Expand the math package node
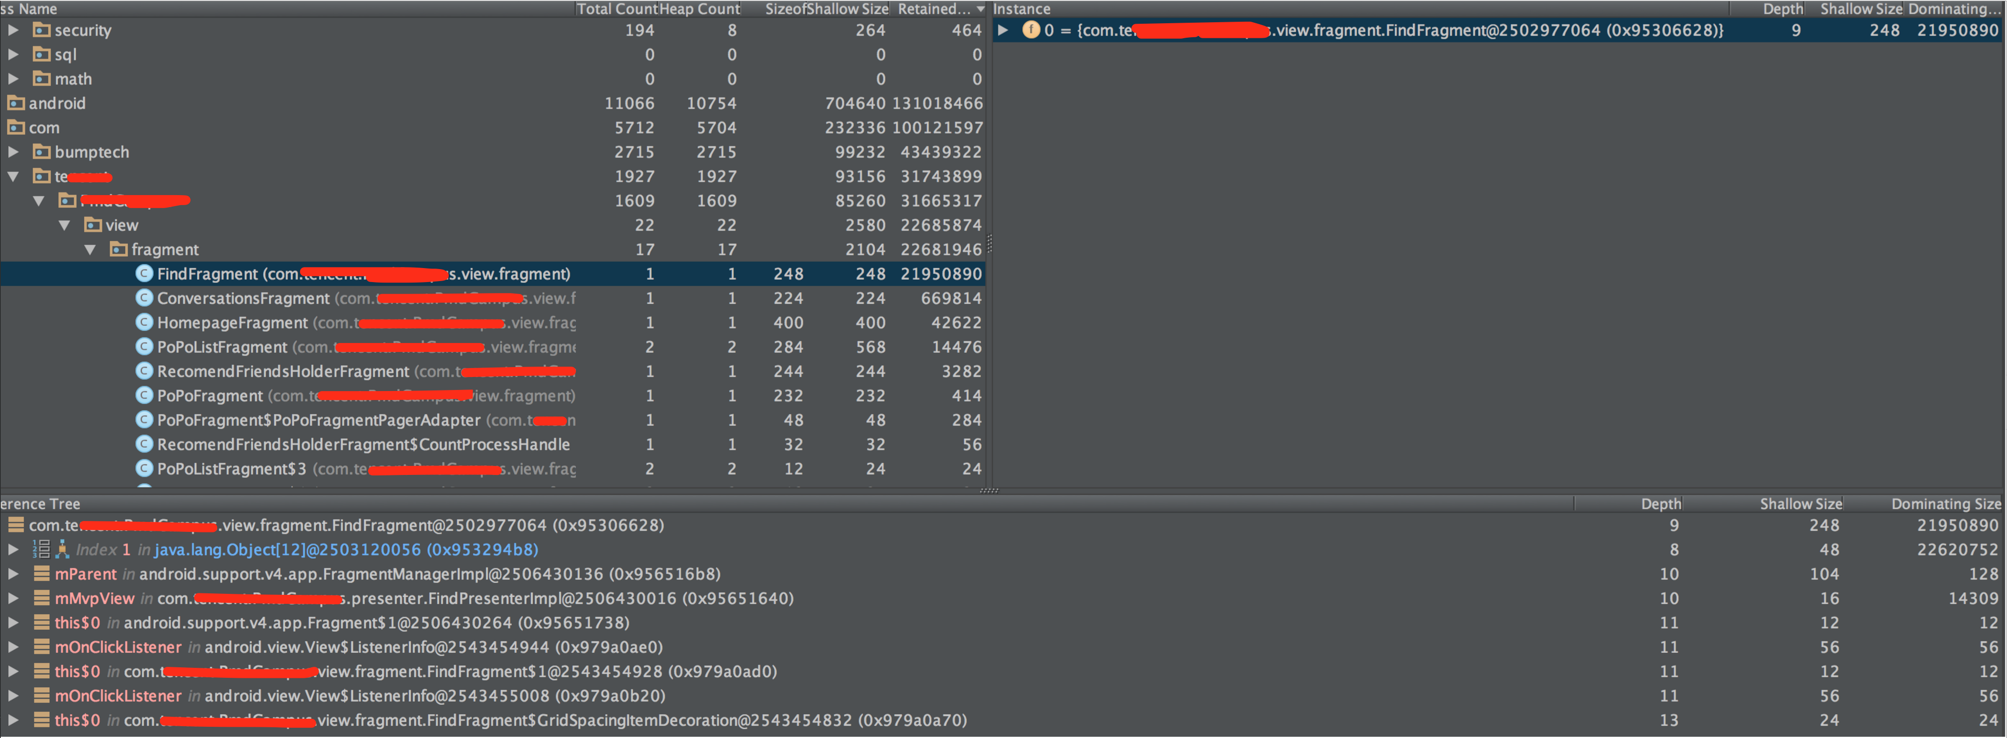The width and height of the screenshot is (2007, 738). (14, 79)
